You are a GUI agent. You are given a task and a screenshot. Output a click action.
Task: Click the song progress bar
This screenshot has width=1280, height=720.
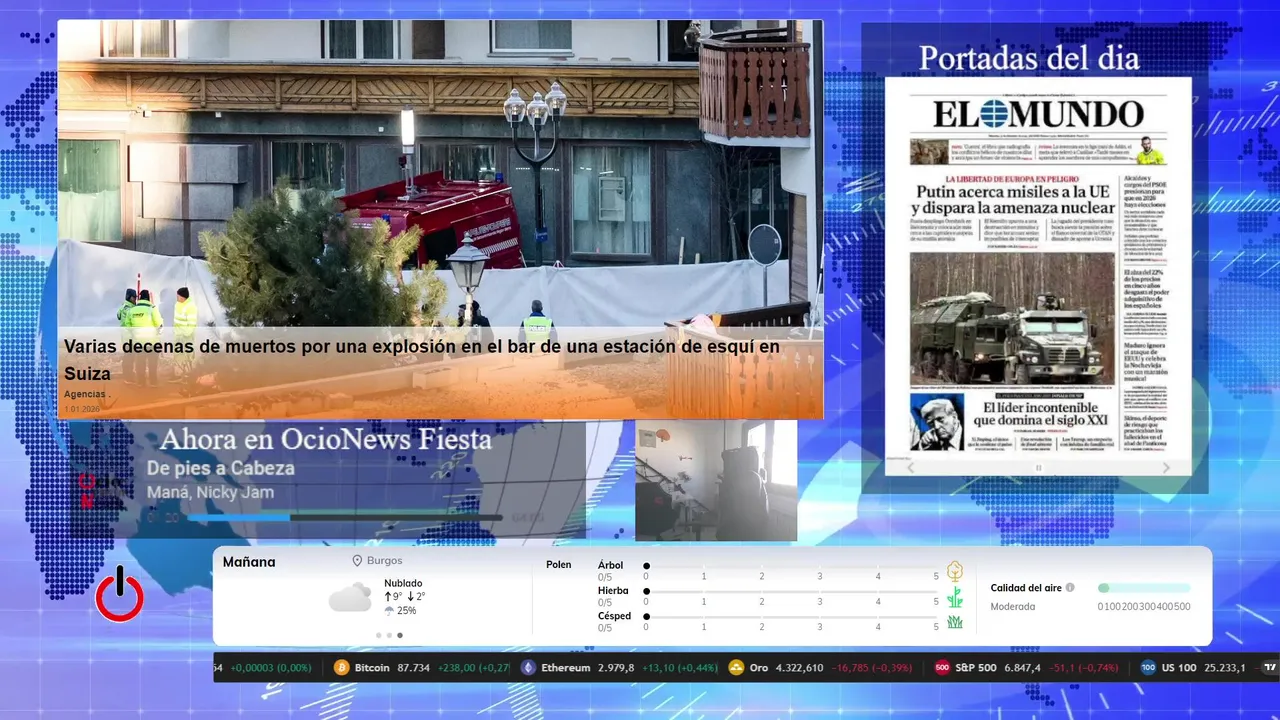coord(345,518)
